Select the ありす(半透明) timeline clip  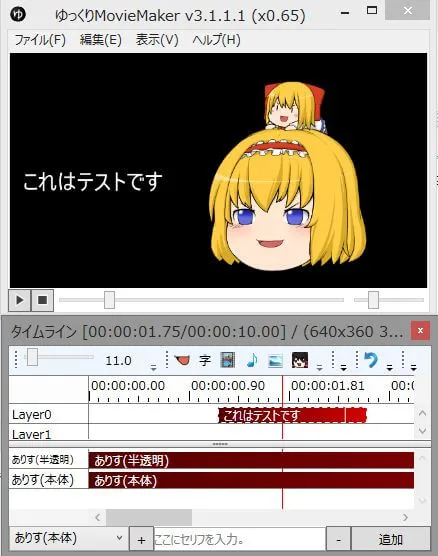pyautogui.click(x=251, y=460)
